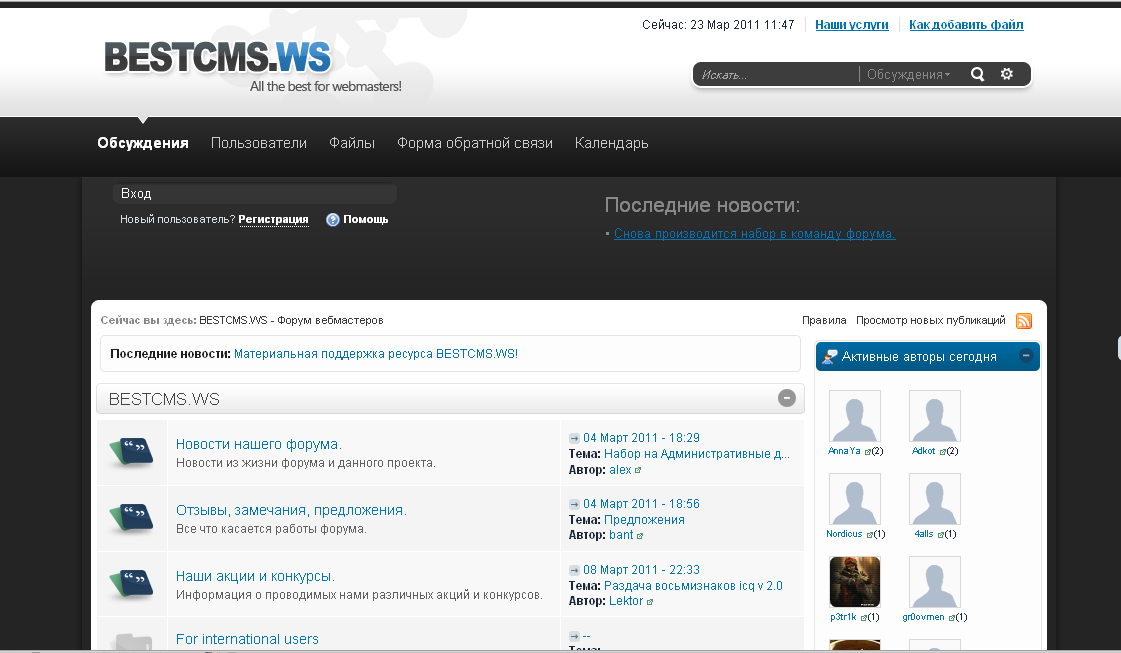Collapse Активные авторы сегодня panel
Screen dimensions: 1121x653
pyautogui.click(x=1026, y=355)
